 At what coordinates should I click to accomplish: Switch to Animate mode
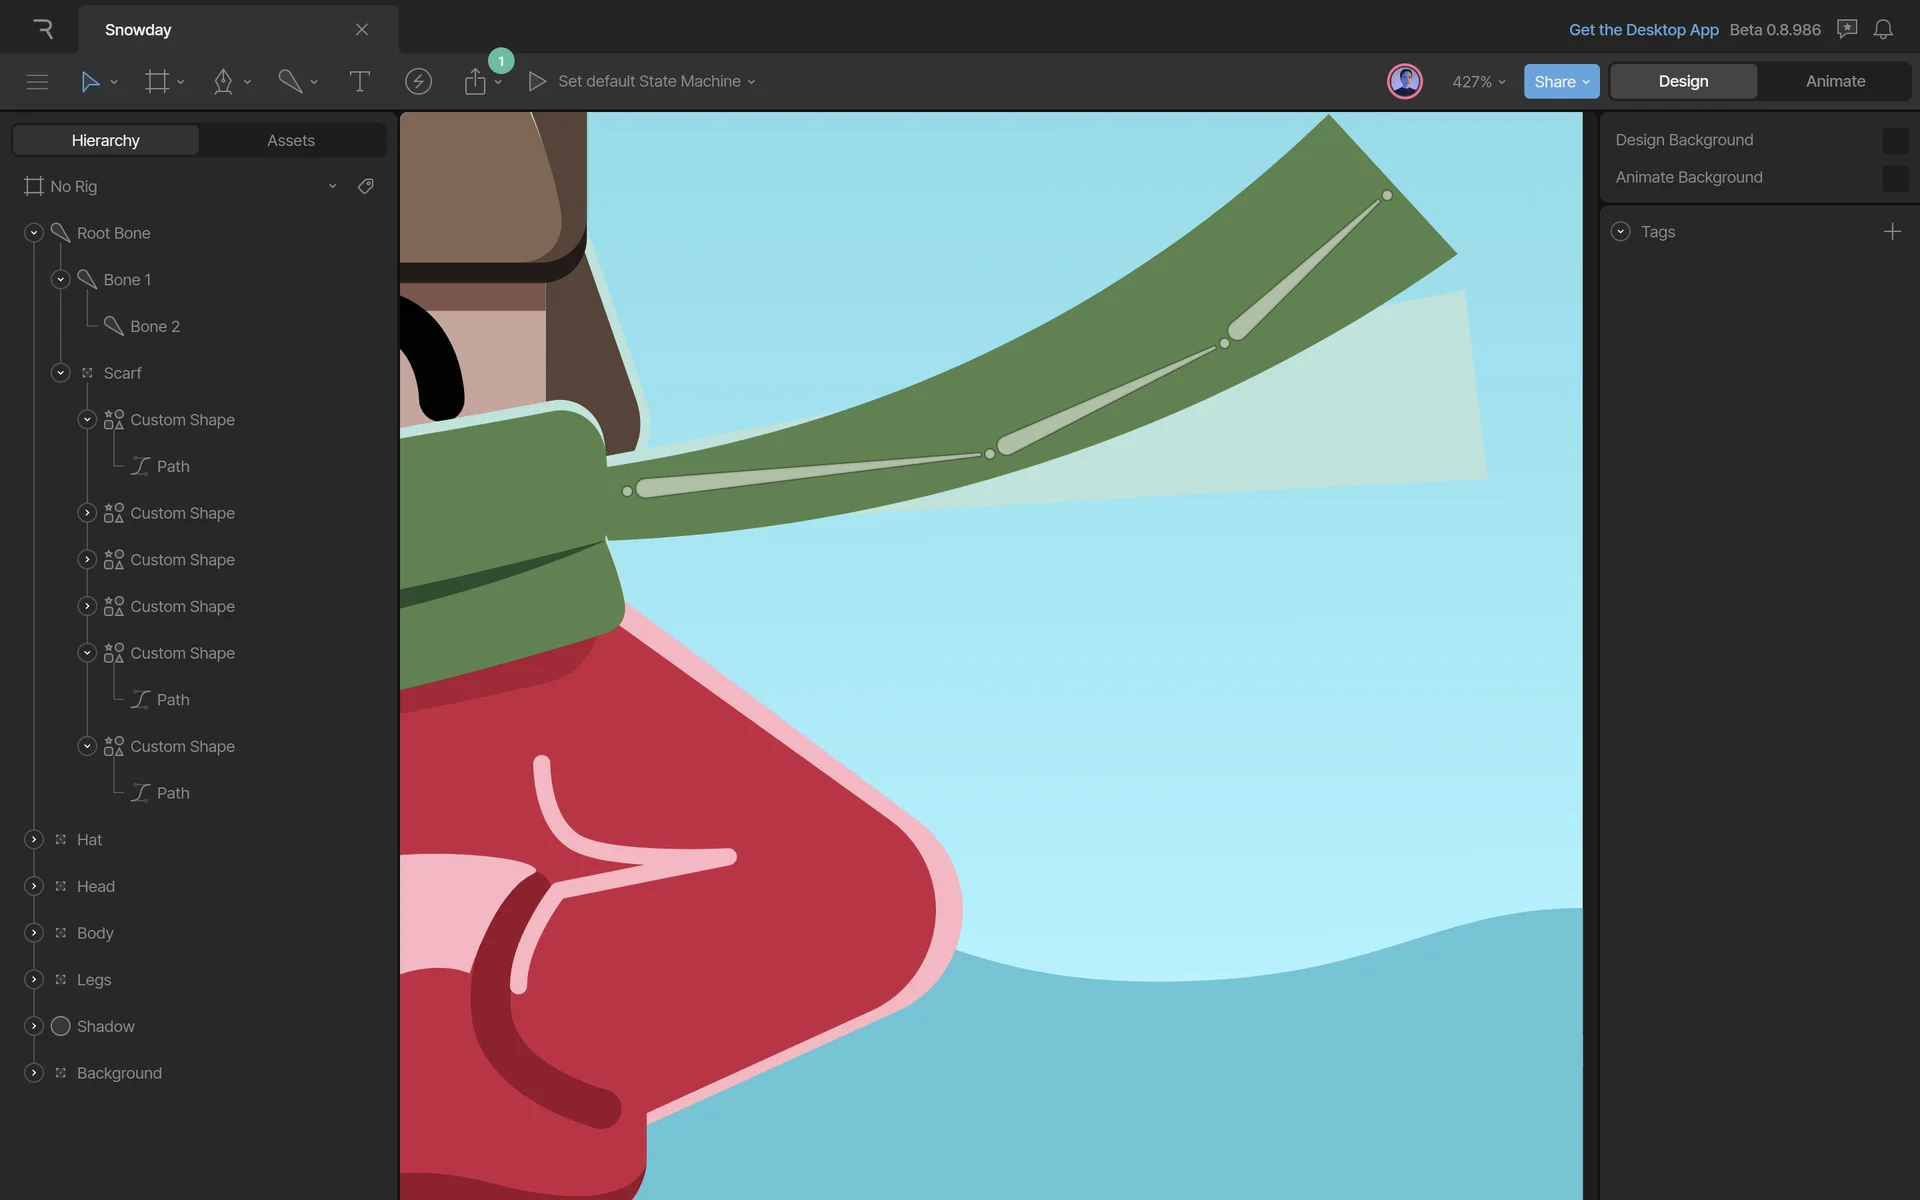pos(1835,82)
